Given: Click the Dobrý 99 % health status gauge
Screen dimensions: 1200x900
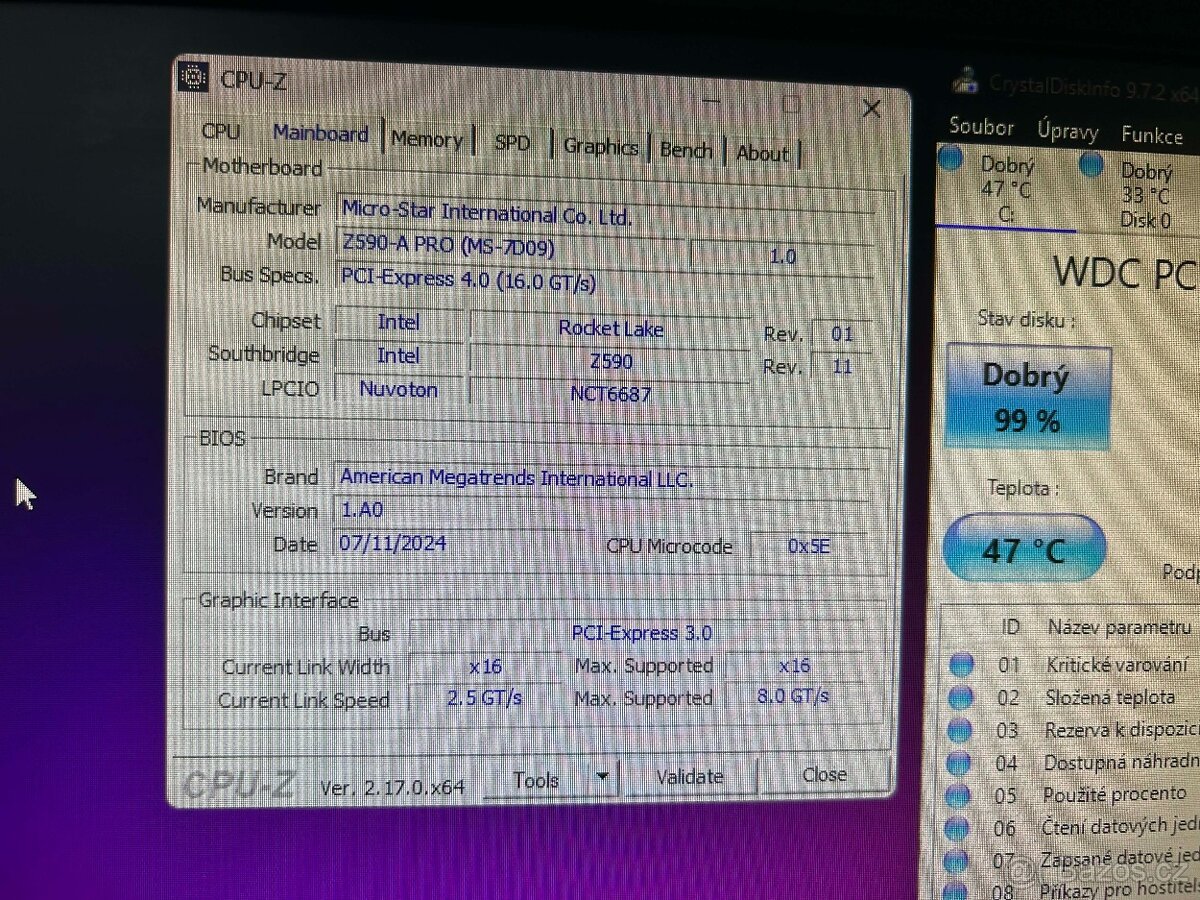Looking at the screenshot, I should click(x=1029, y=396).
